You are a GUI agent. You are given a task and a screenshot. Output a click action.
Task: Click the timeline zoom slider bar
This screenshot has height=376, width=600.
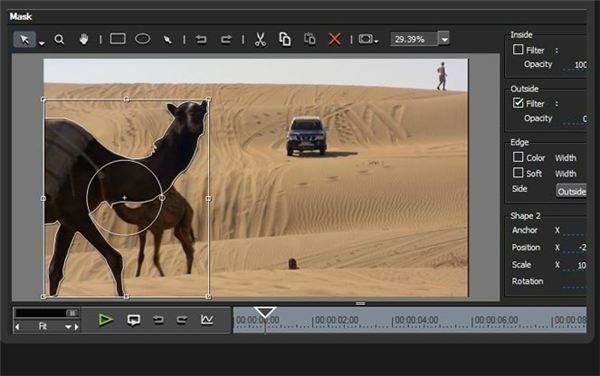tap(47, 313)
